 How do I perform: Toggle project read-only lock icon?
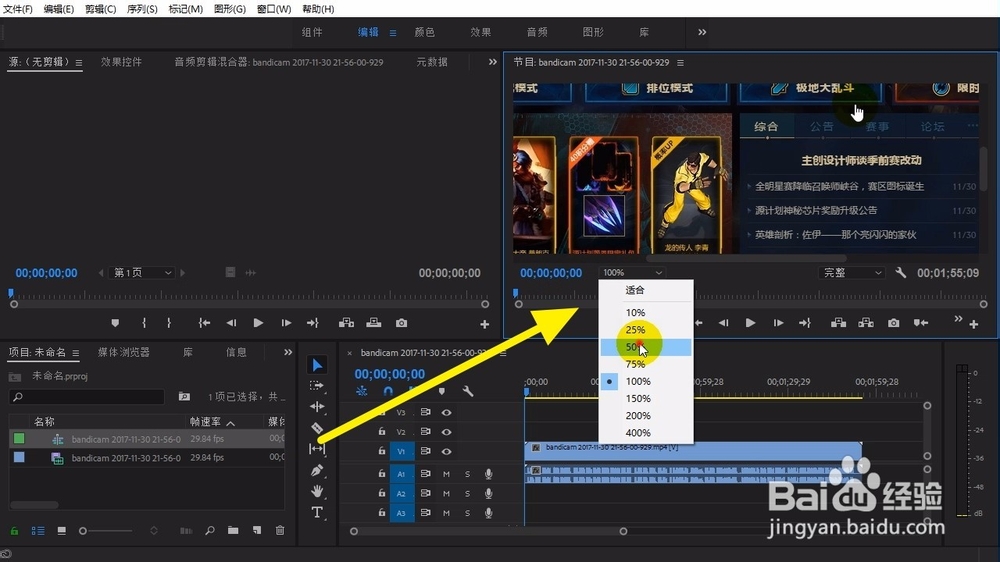tap(14, 530)
